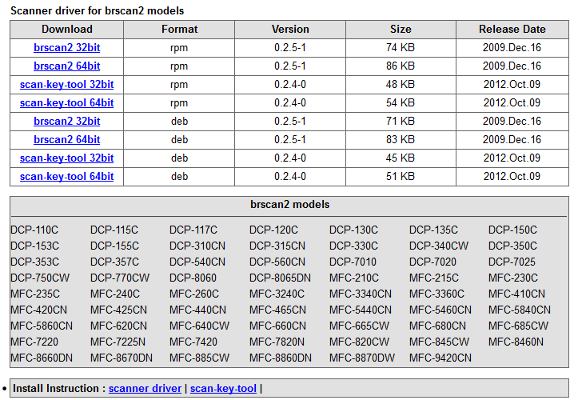Select model MFC-5860CN
Screen dimensions: 578x400
tap(42, 326)
